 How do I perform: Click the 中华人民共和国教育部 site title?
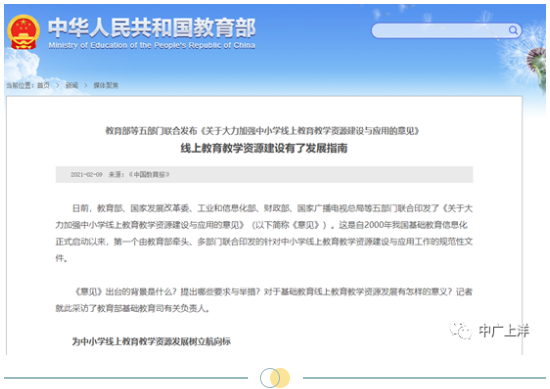point(152,28)
